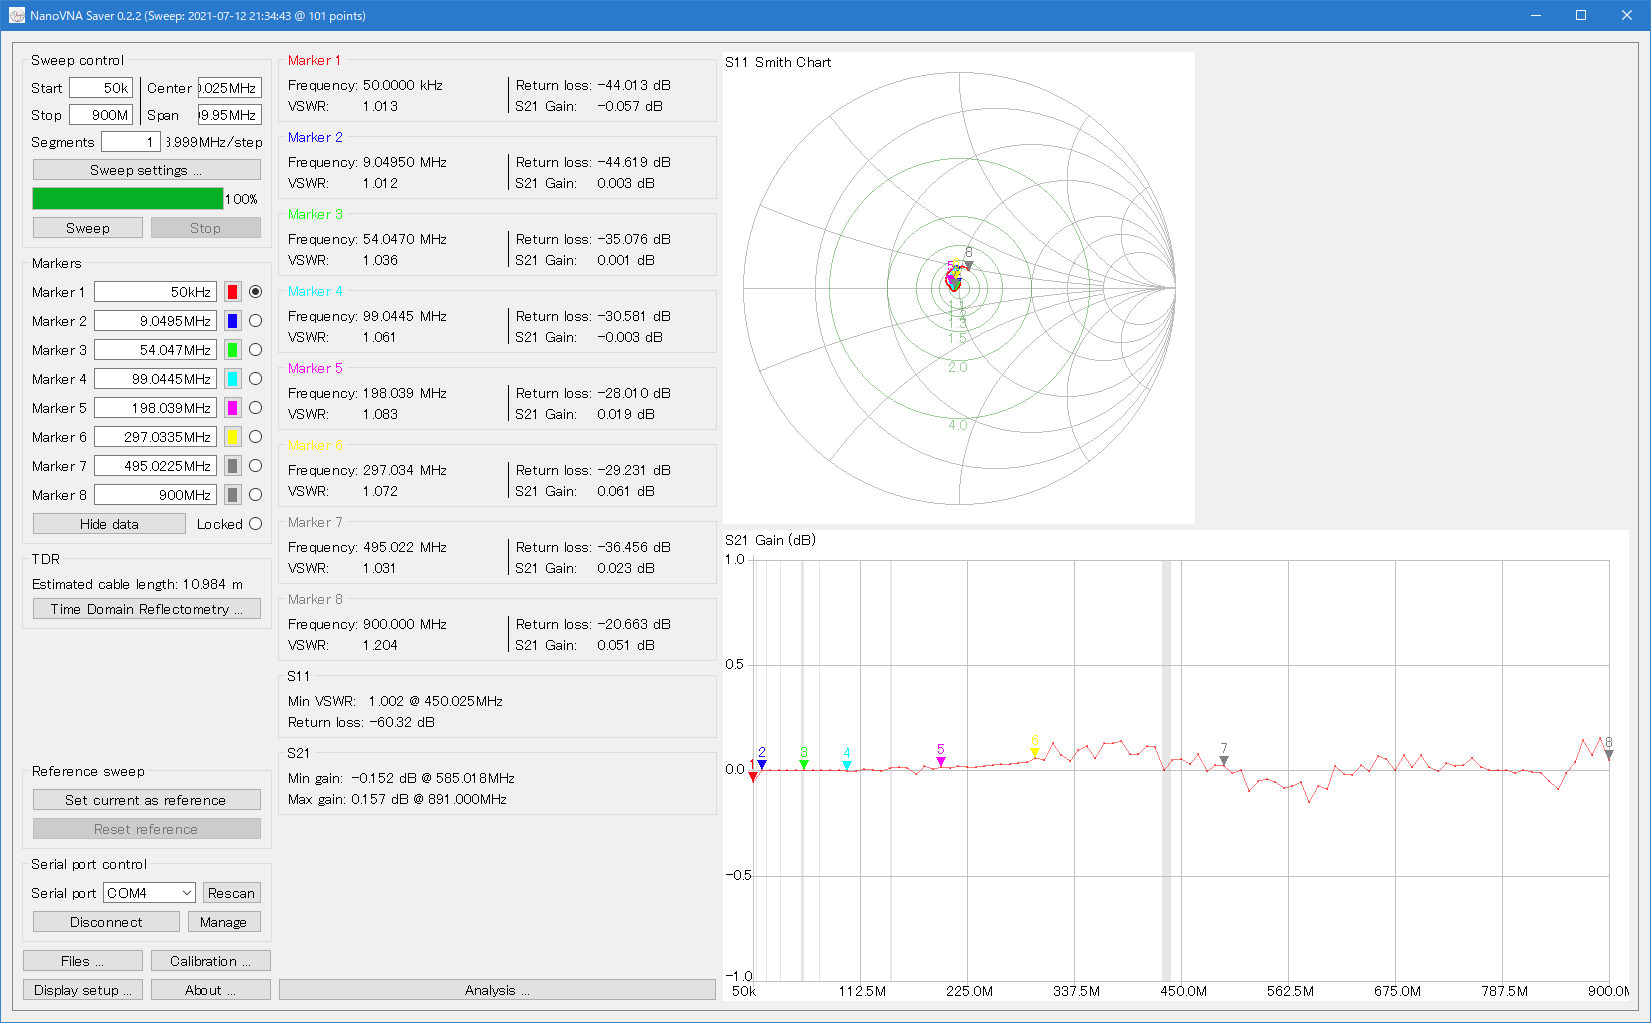Select the Marker 5 radio button

click(256, 408)
